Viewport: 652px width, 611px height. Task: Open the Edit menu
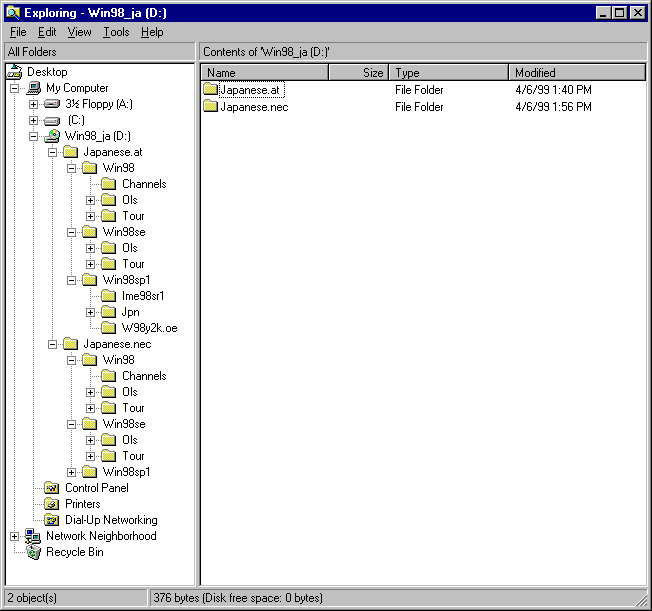click(x=47, y=32)
